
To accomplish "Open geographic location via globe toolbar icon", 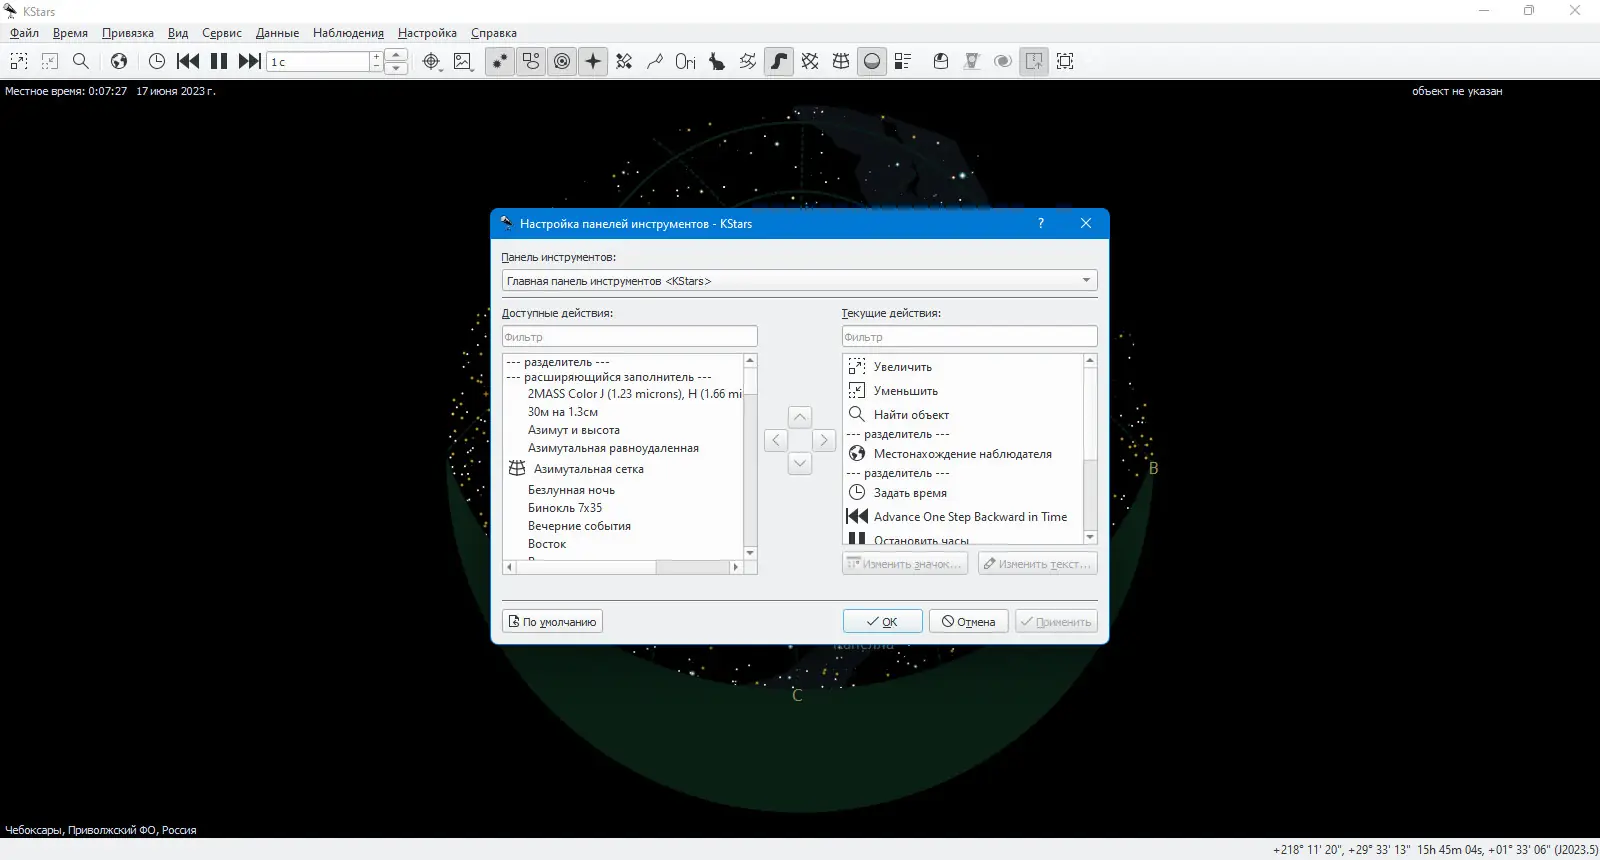I will tap(119, 61).
